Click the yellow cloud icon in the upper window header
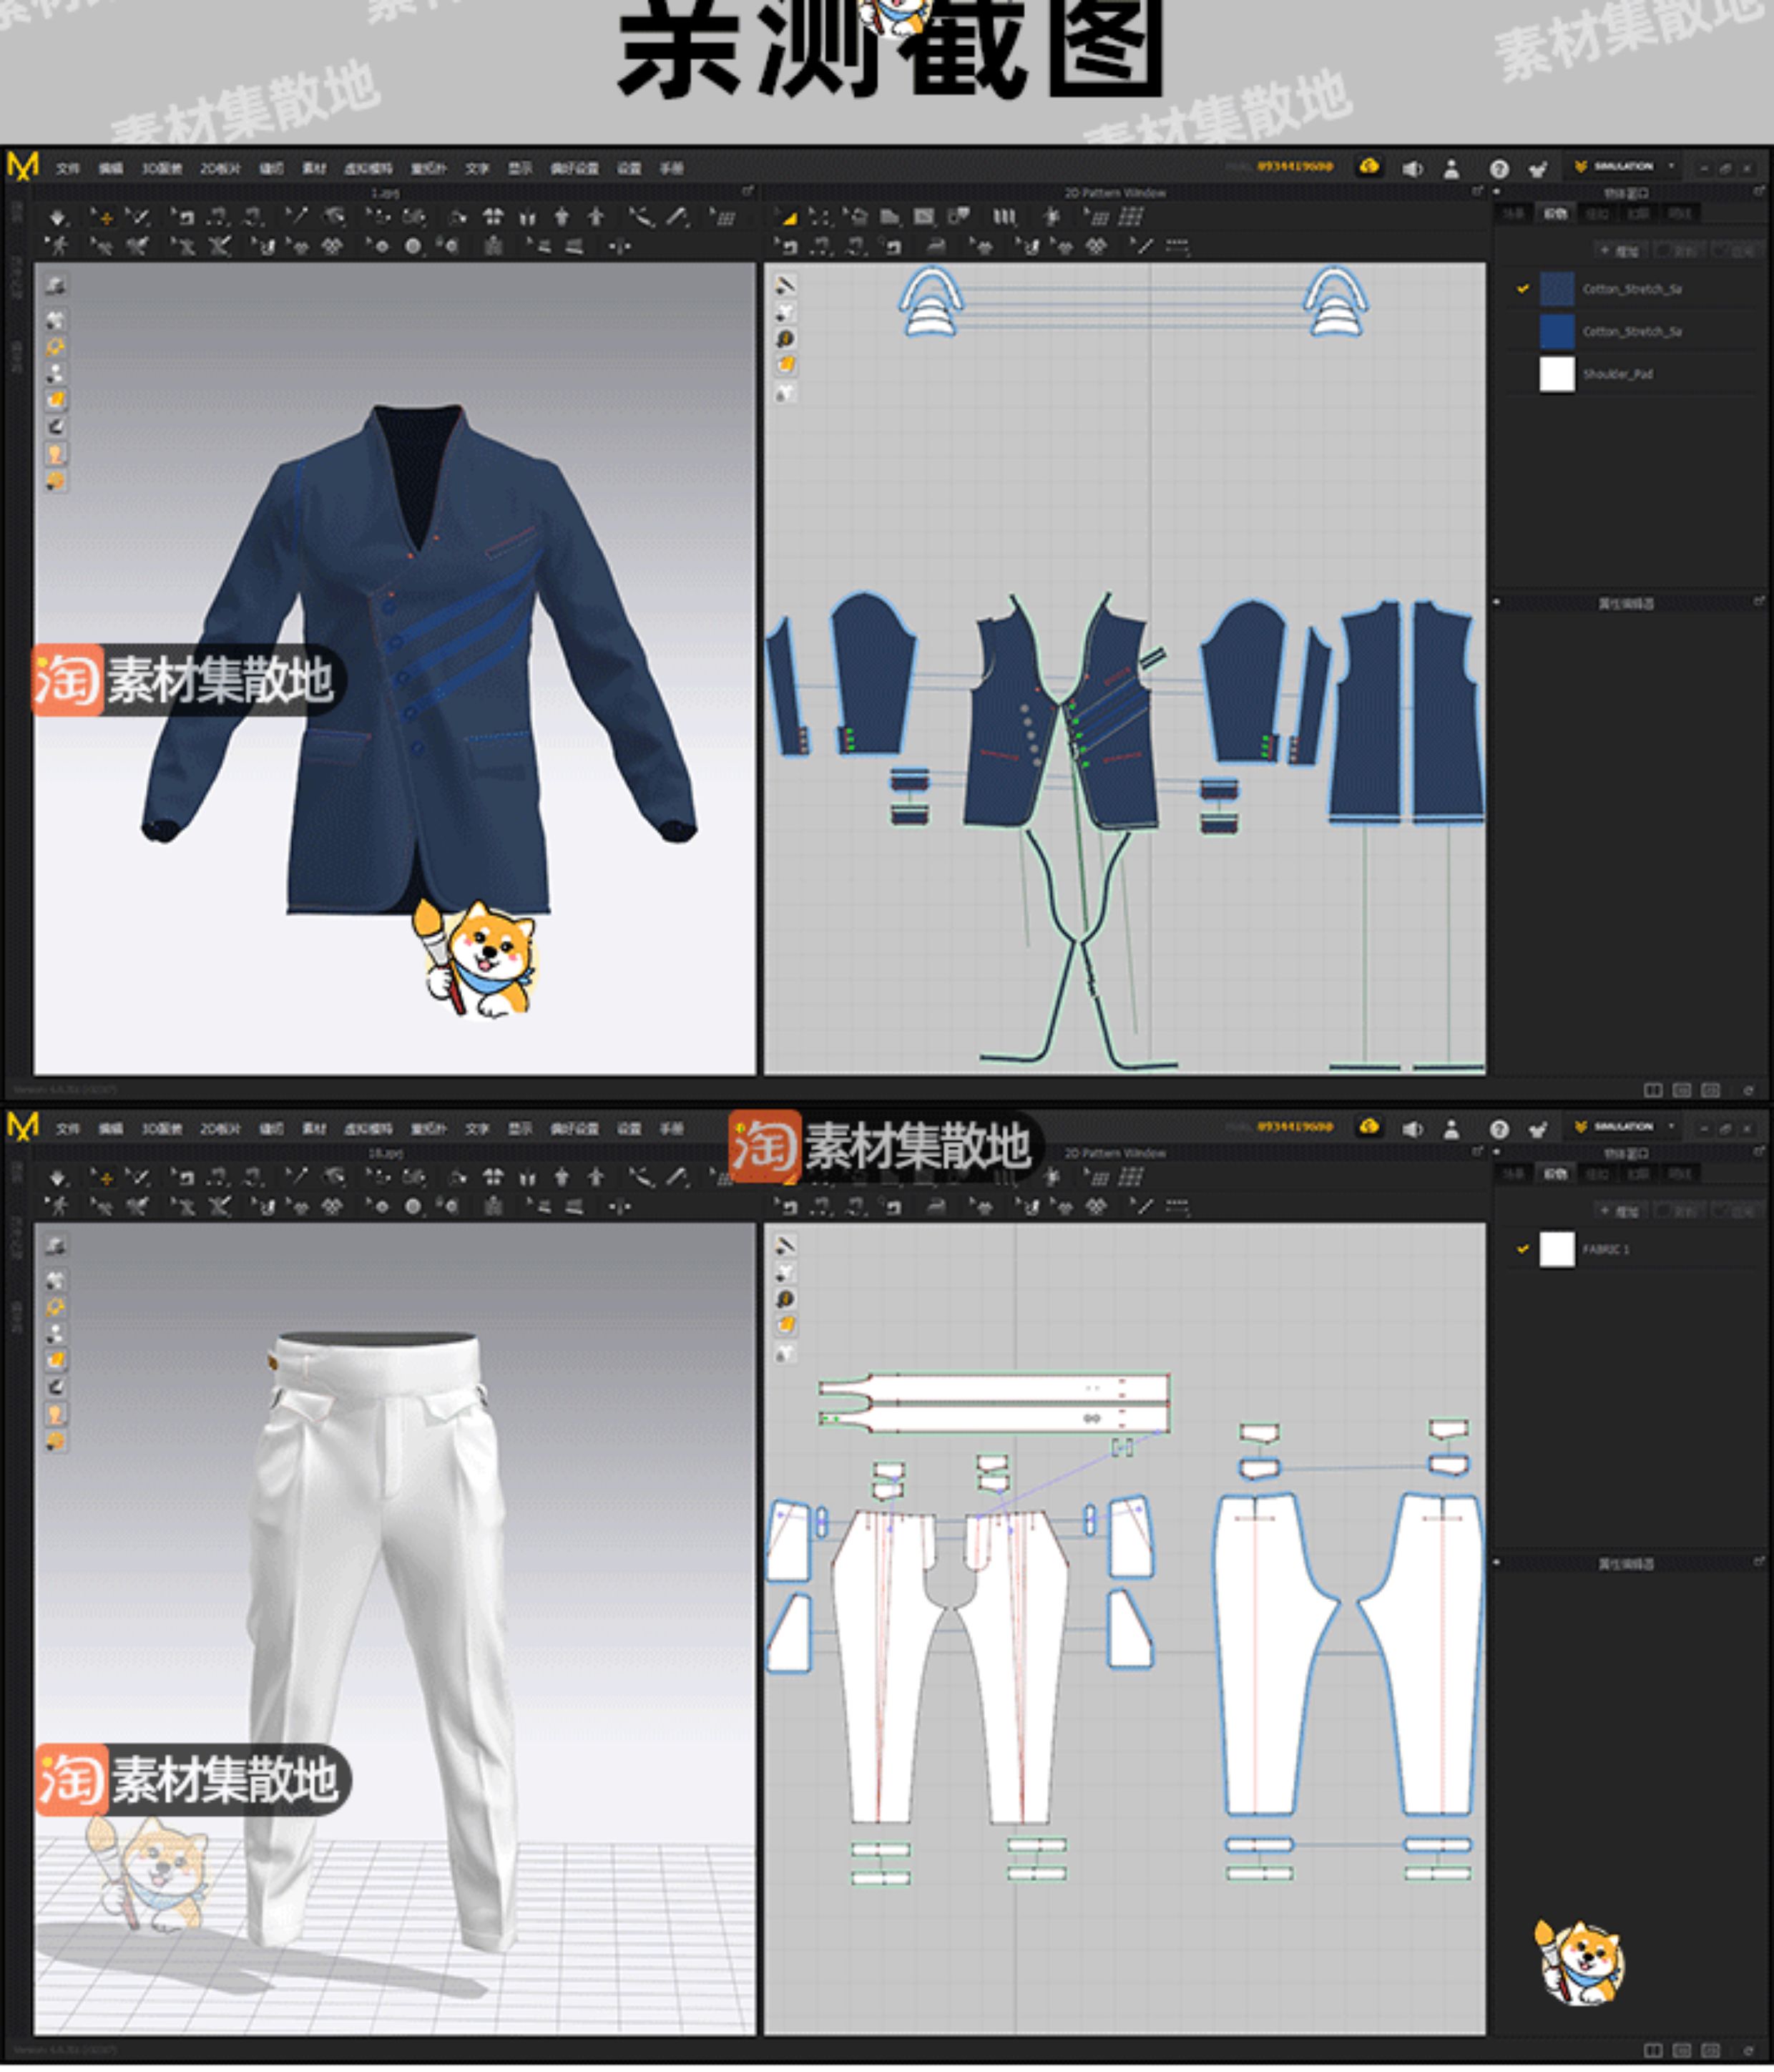Image resolution: width=1774 pixels, height=2072 pixels. pyautogui.click(x=1369, y=167)
